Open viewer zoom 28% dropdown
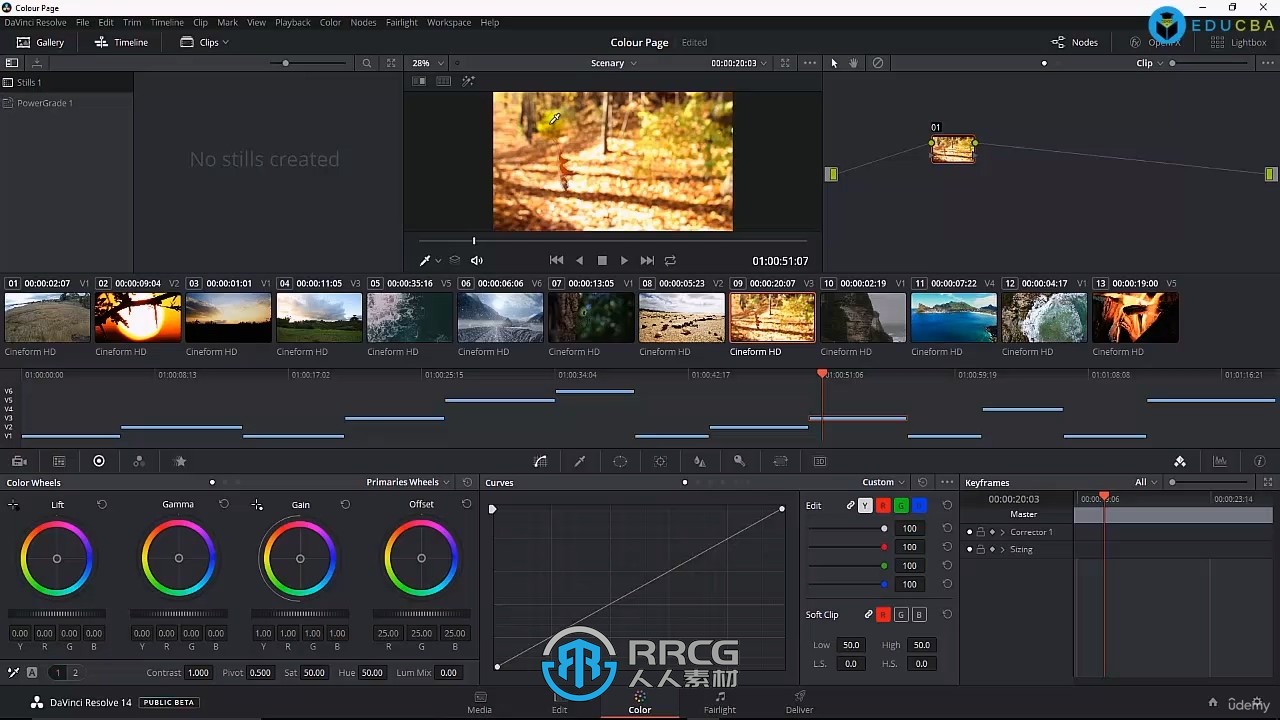 428,63
